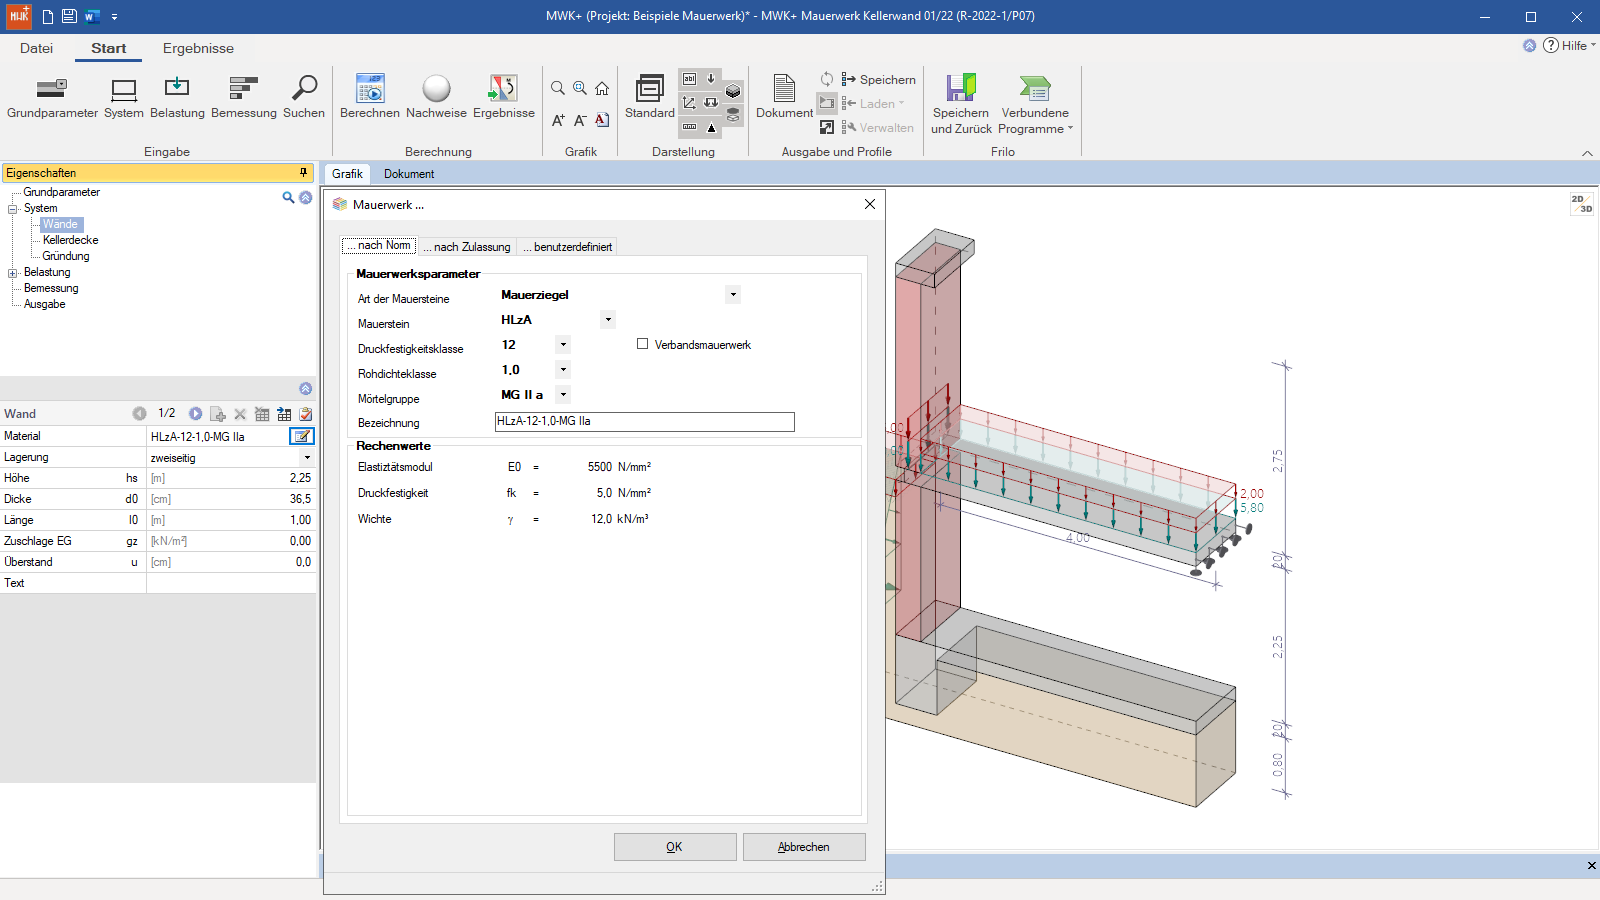Click the refresh arrows icon beside Dokument
Screen dimensions: 1600x900
click(827, 79)
